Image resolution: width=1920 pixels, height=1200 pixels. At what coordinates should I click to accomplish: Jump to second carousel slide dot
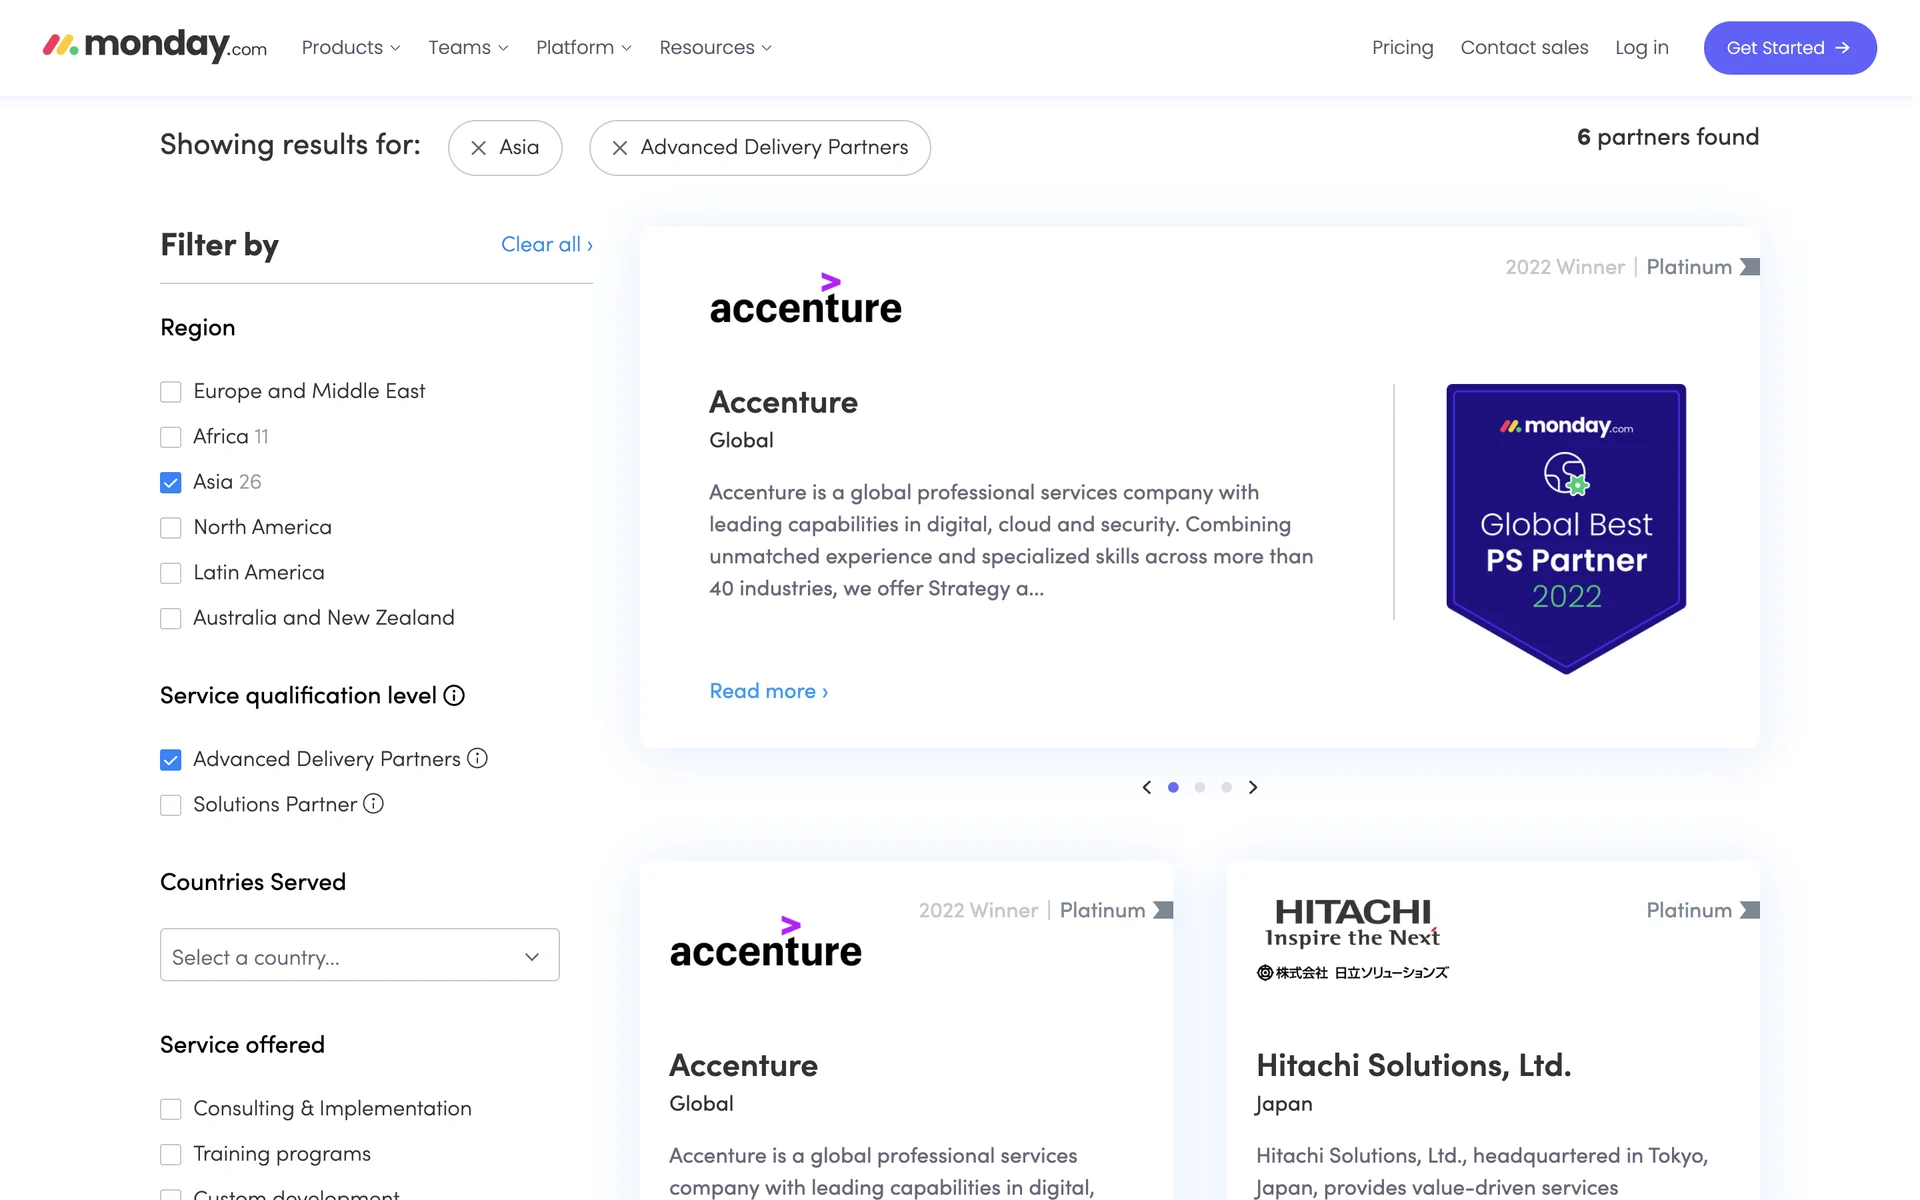(1200, 788)
